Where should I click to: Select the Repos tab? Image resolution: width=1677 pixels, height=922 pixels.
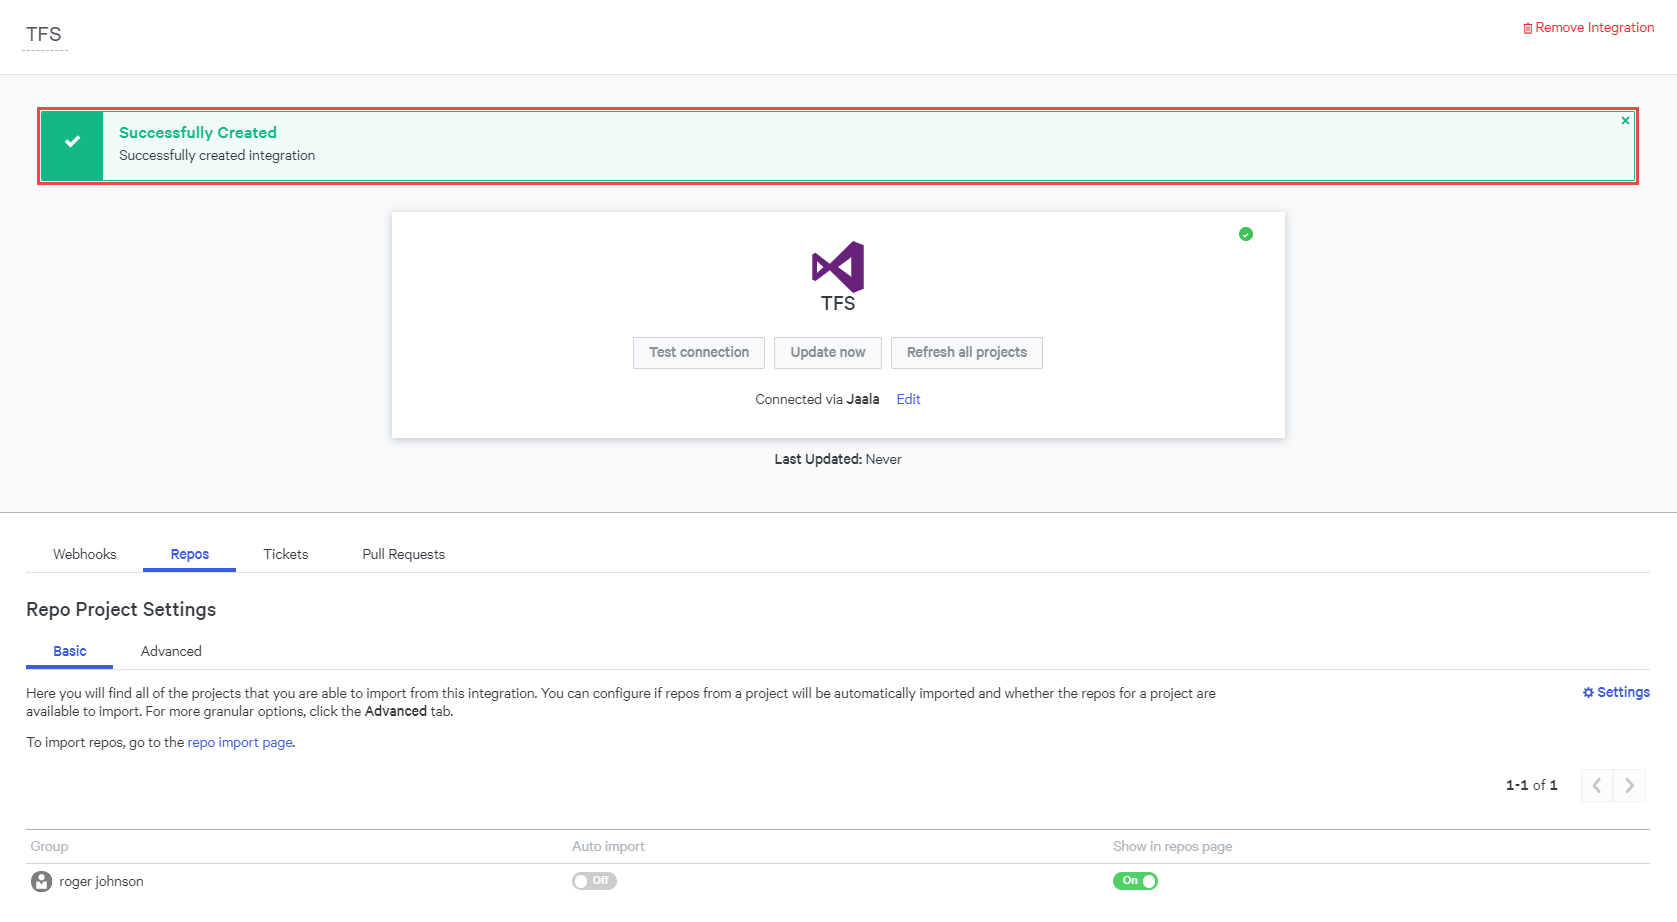pos(190,554)
